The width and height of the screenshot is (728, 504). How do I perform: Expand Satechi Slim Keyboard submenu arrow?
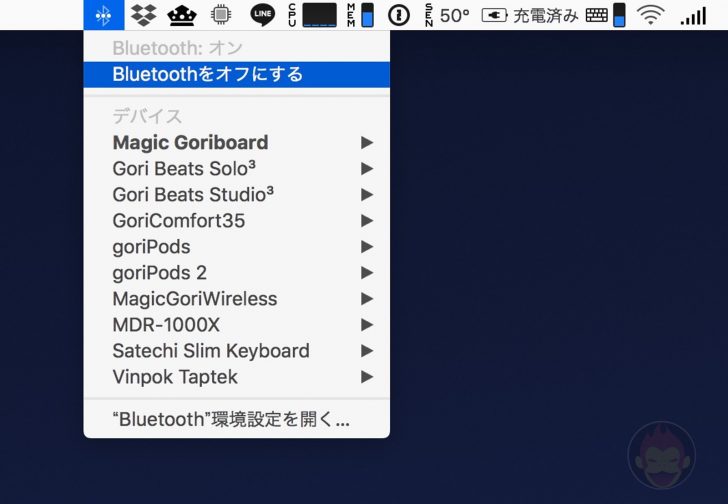click(367, 350)
